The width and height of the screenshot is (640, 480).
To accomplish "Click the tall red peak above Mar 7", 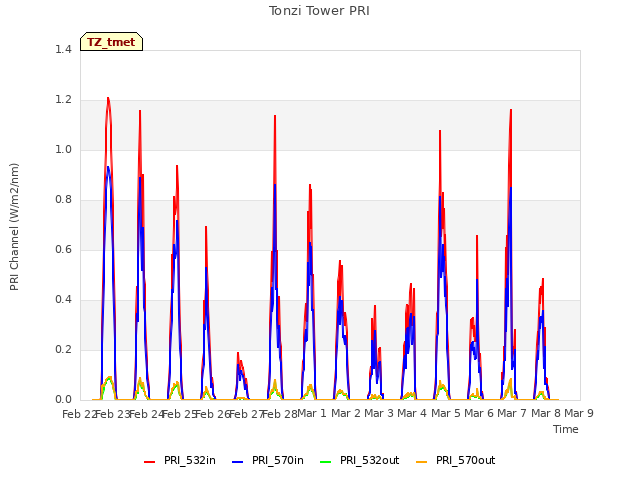I will click(511, 110).
